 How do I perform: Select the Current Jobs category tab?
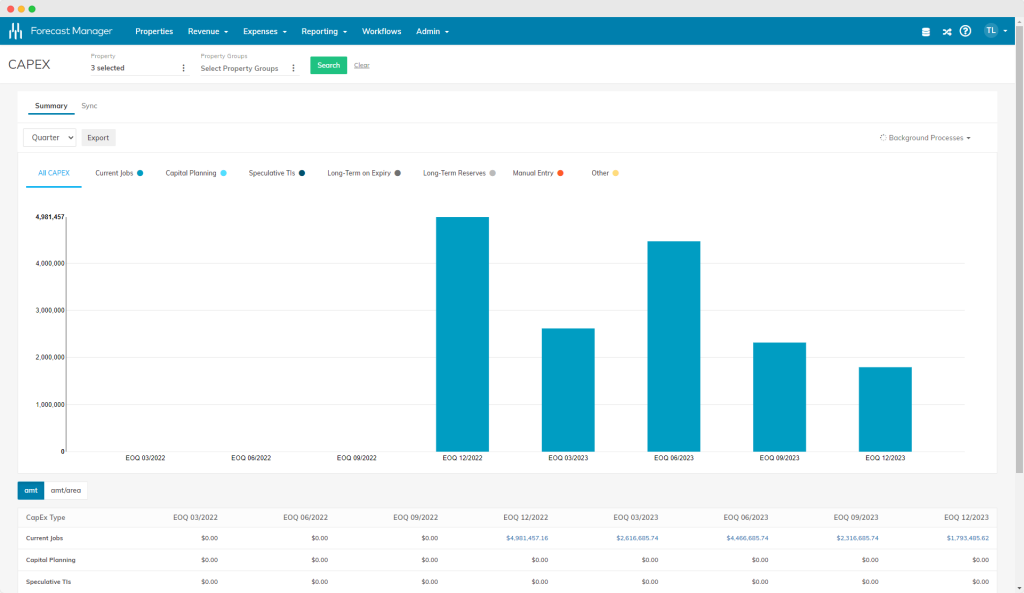tap(119, 173)
